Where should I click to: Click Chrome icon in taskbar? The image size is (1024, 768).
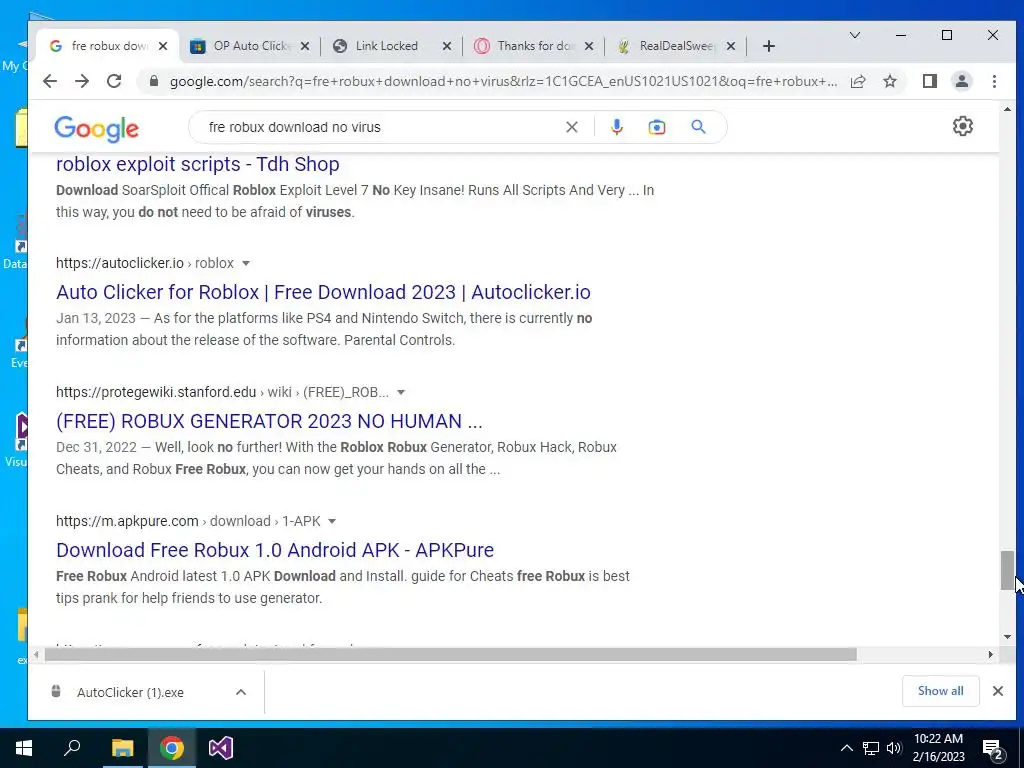tap(172, 748)
